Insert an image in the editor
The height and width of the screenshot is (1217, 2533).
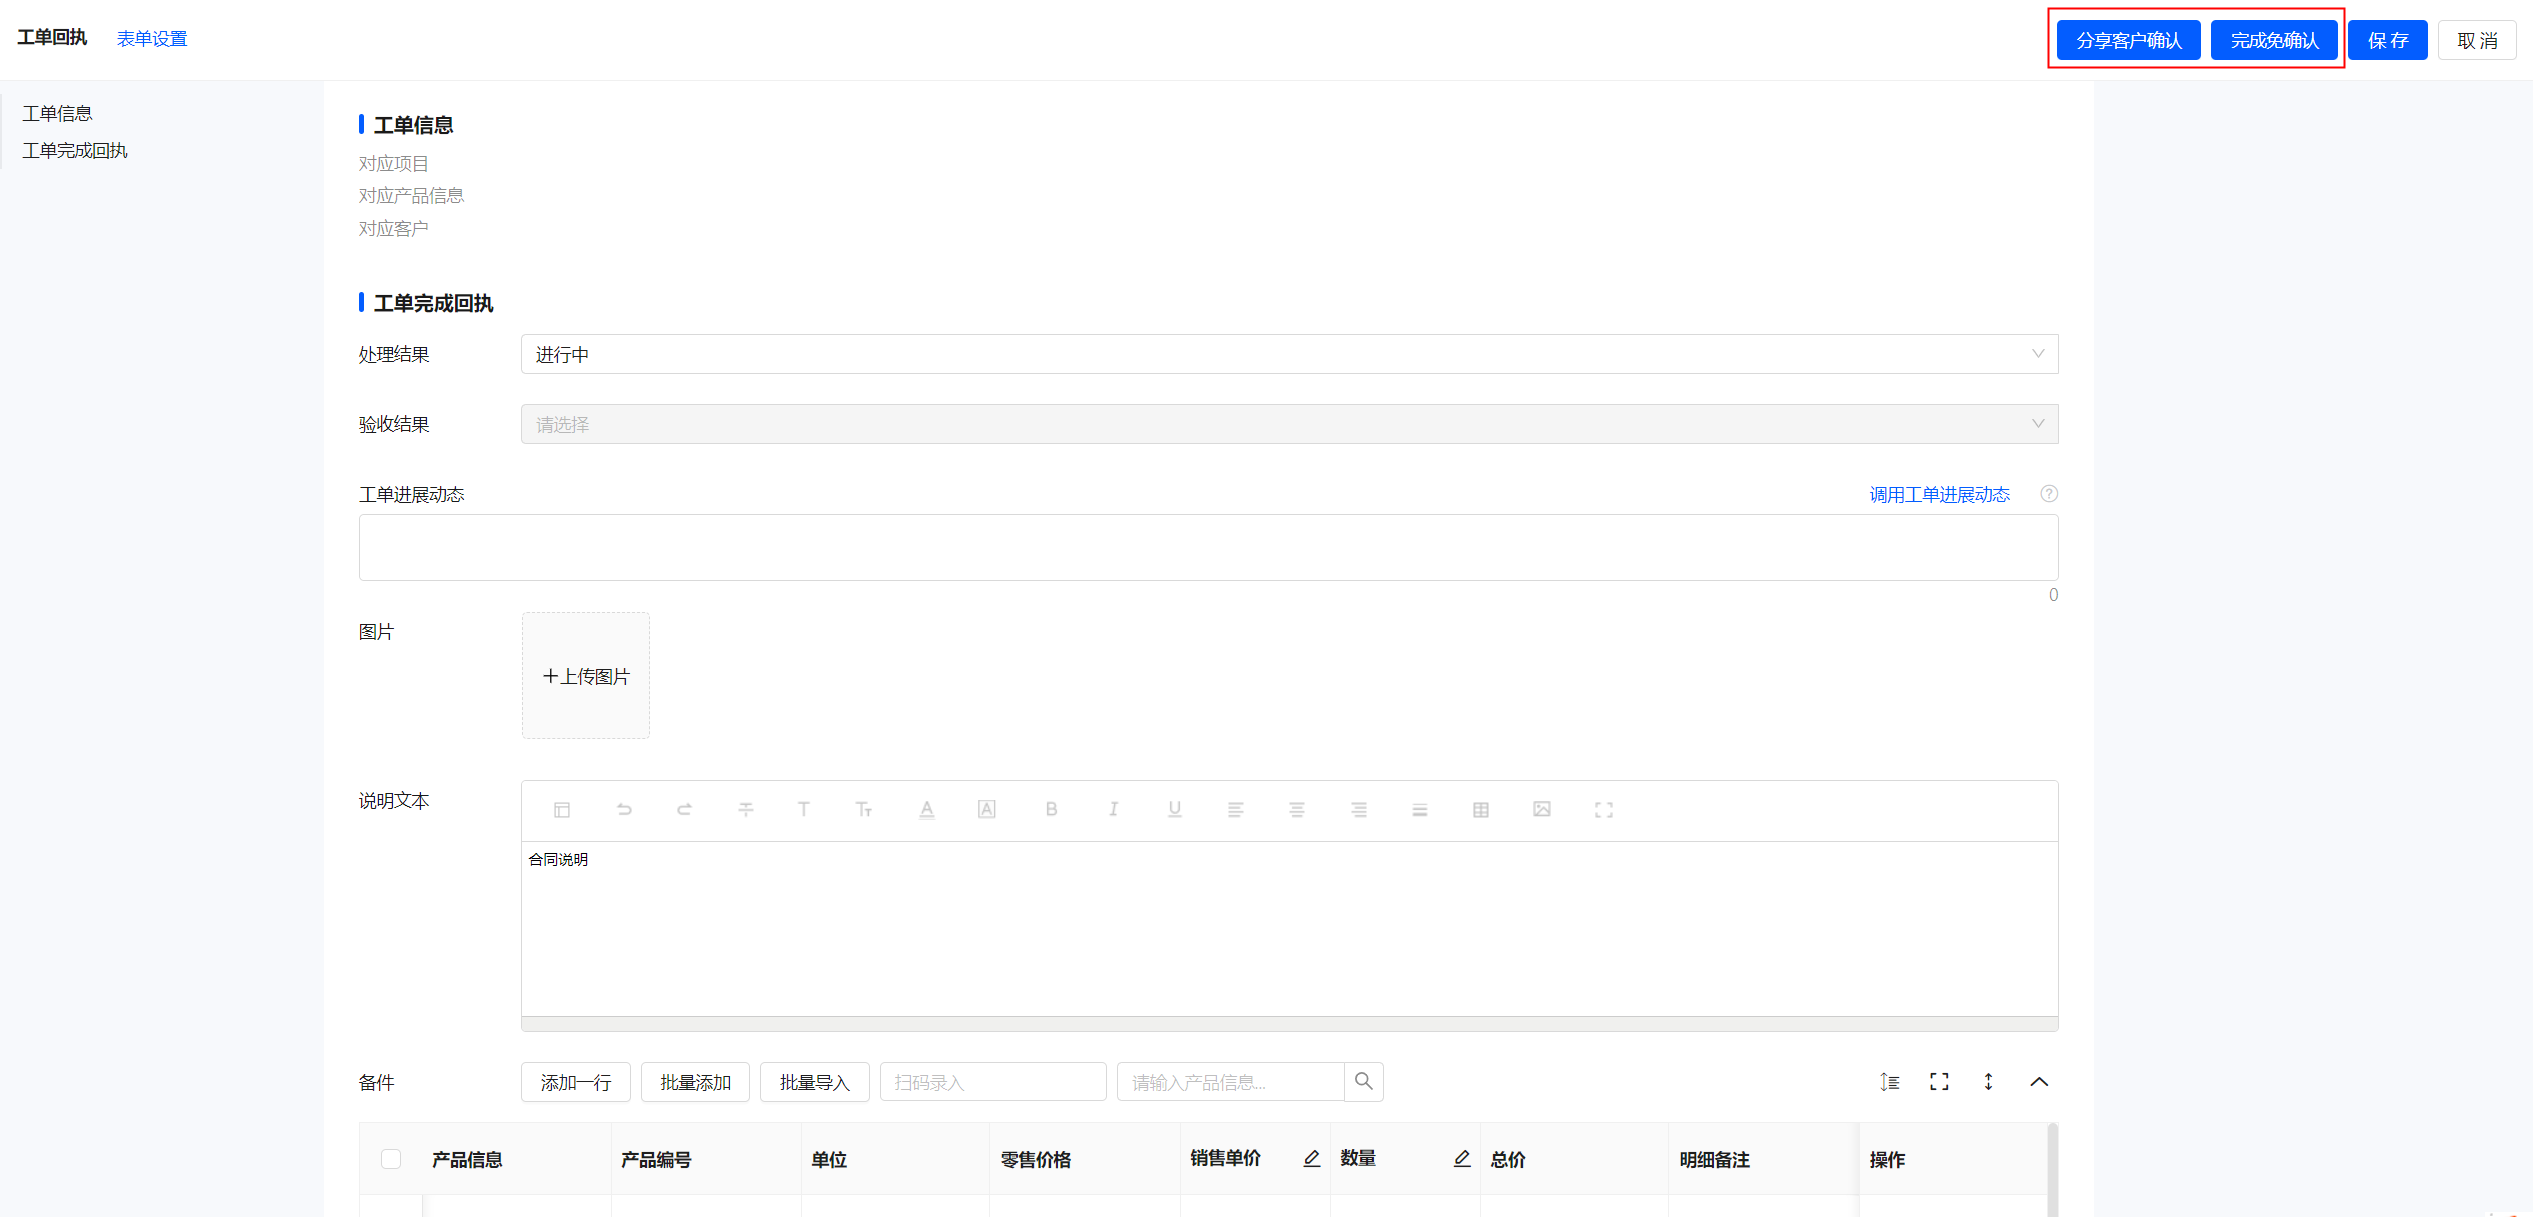(1542, 810)
